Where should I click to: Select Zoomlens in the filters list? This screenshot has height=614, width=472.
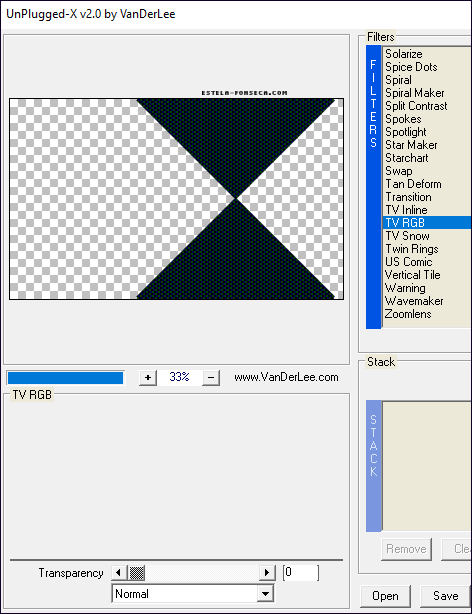pos(408,314)
